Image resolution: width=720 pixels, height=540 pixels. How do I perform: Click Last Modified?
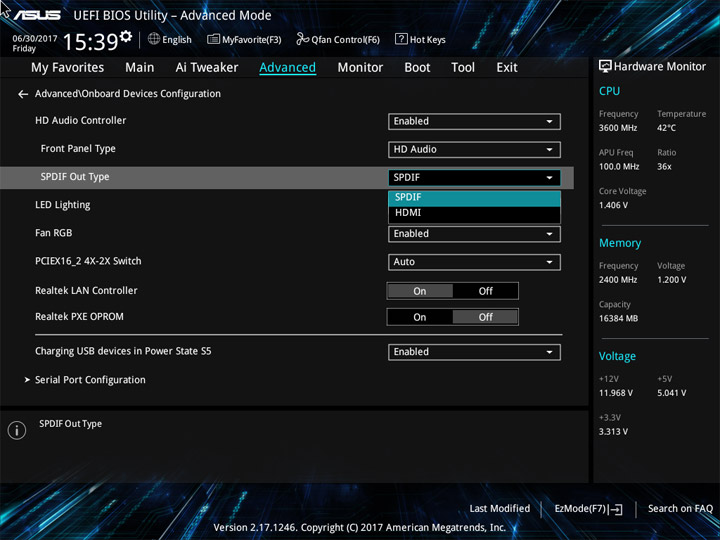(x=500, y=508)
